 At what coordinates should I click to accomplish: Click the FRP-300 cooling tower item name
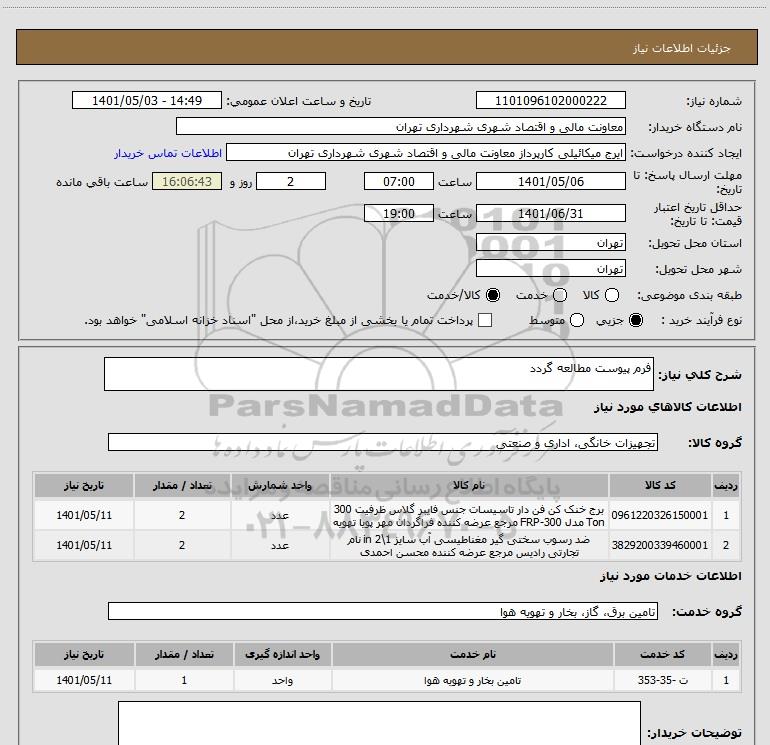pos(469,516)
